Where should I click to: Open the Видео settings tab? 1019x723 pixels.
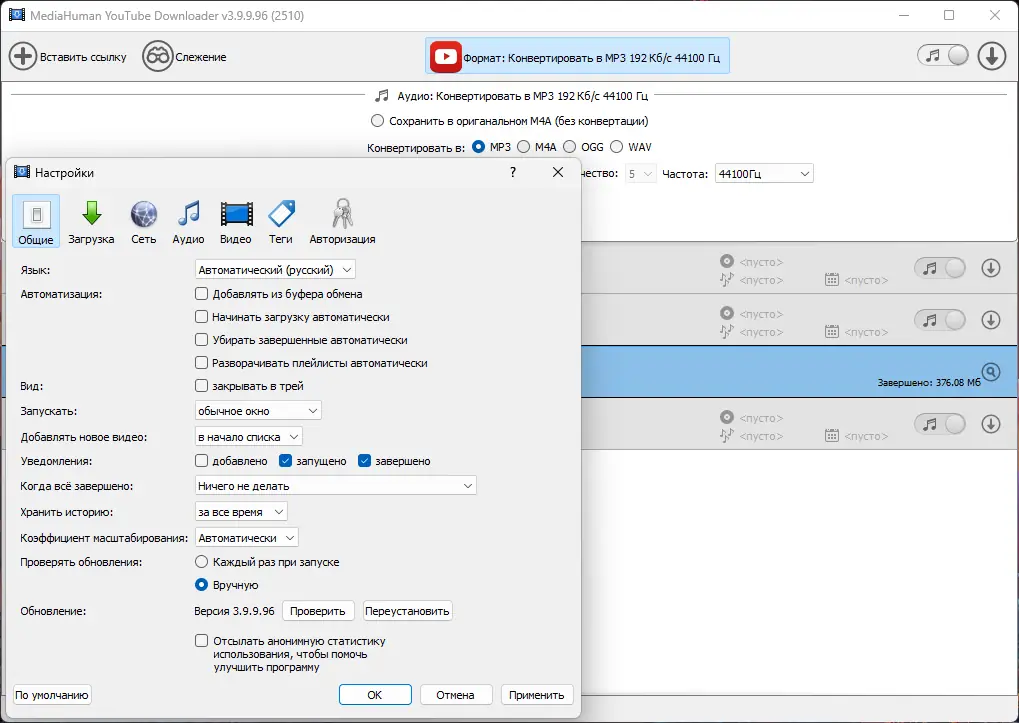point(235,221)
